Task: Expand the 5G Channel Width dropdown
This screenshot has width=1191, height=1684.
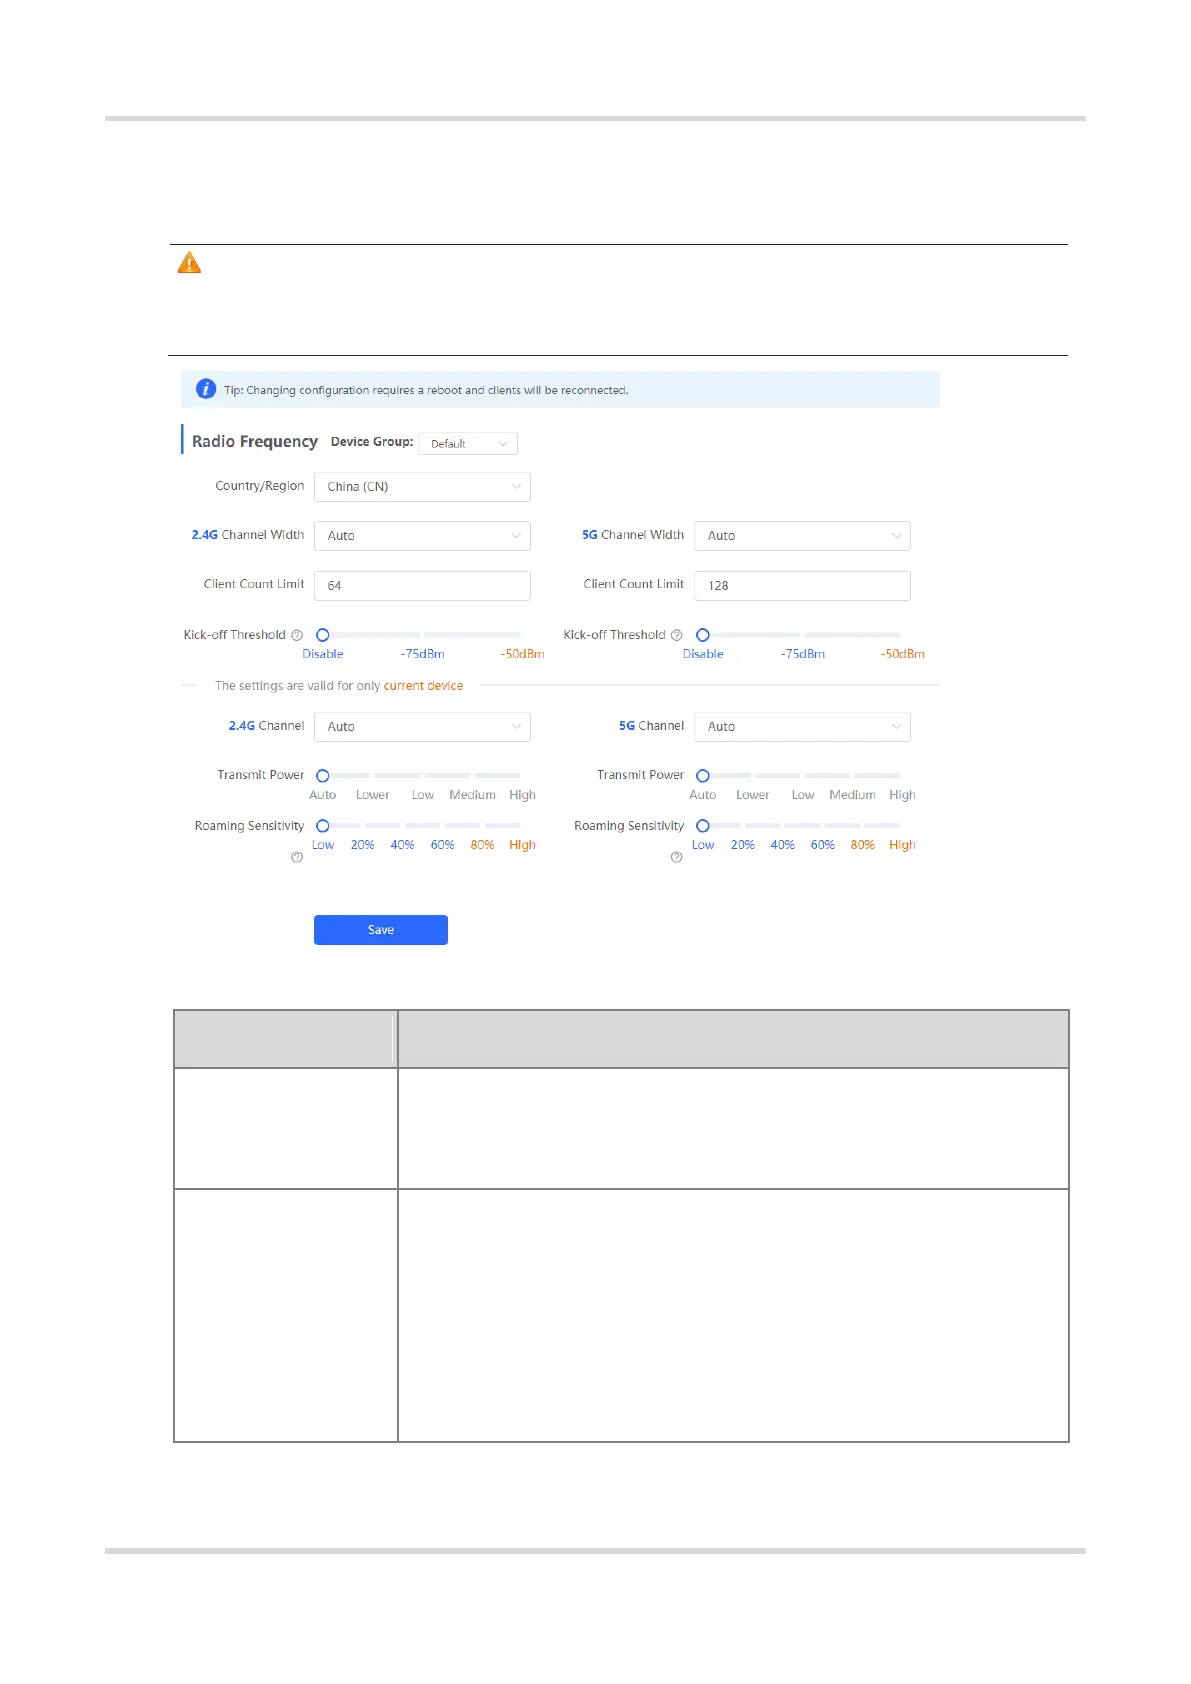Action: click(x=802, y=536)
